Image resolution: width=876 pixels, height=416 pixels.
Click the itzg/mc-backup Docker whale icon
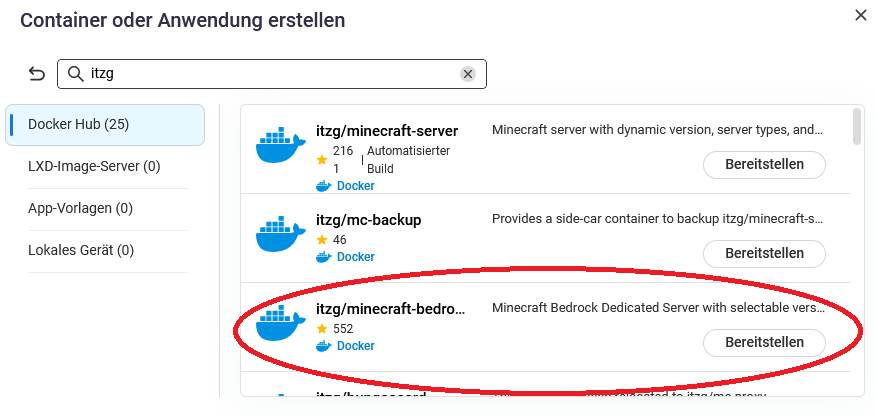point(280,232)
